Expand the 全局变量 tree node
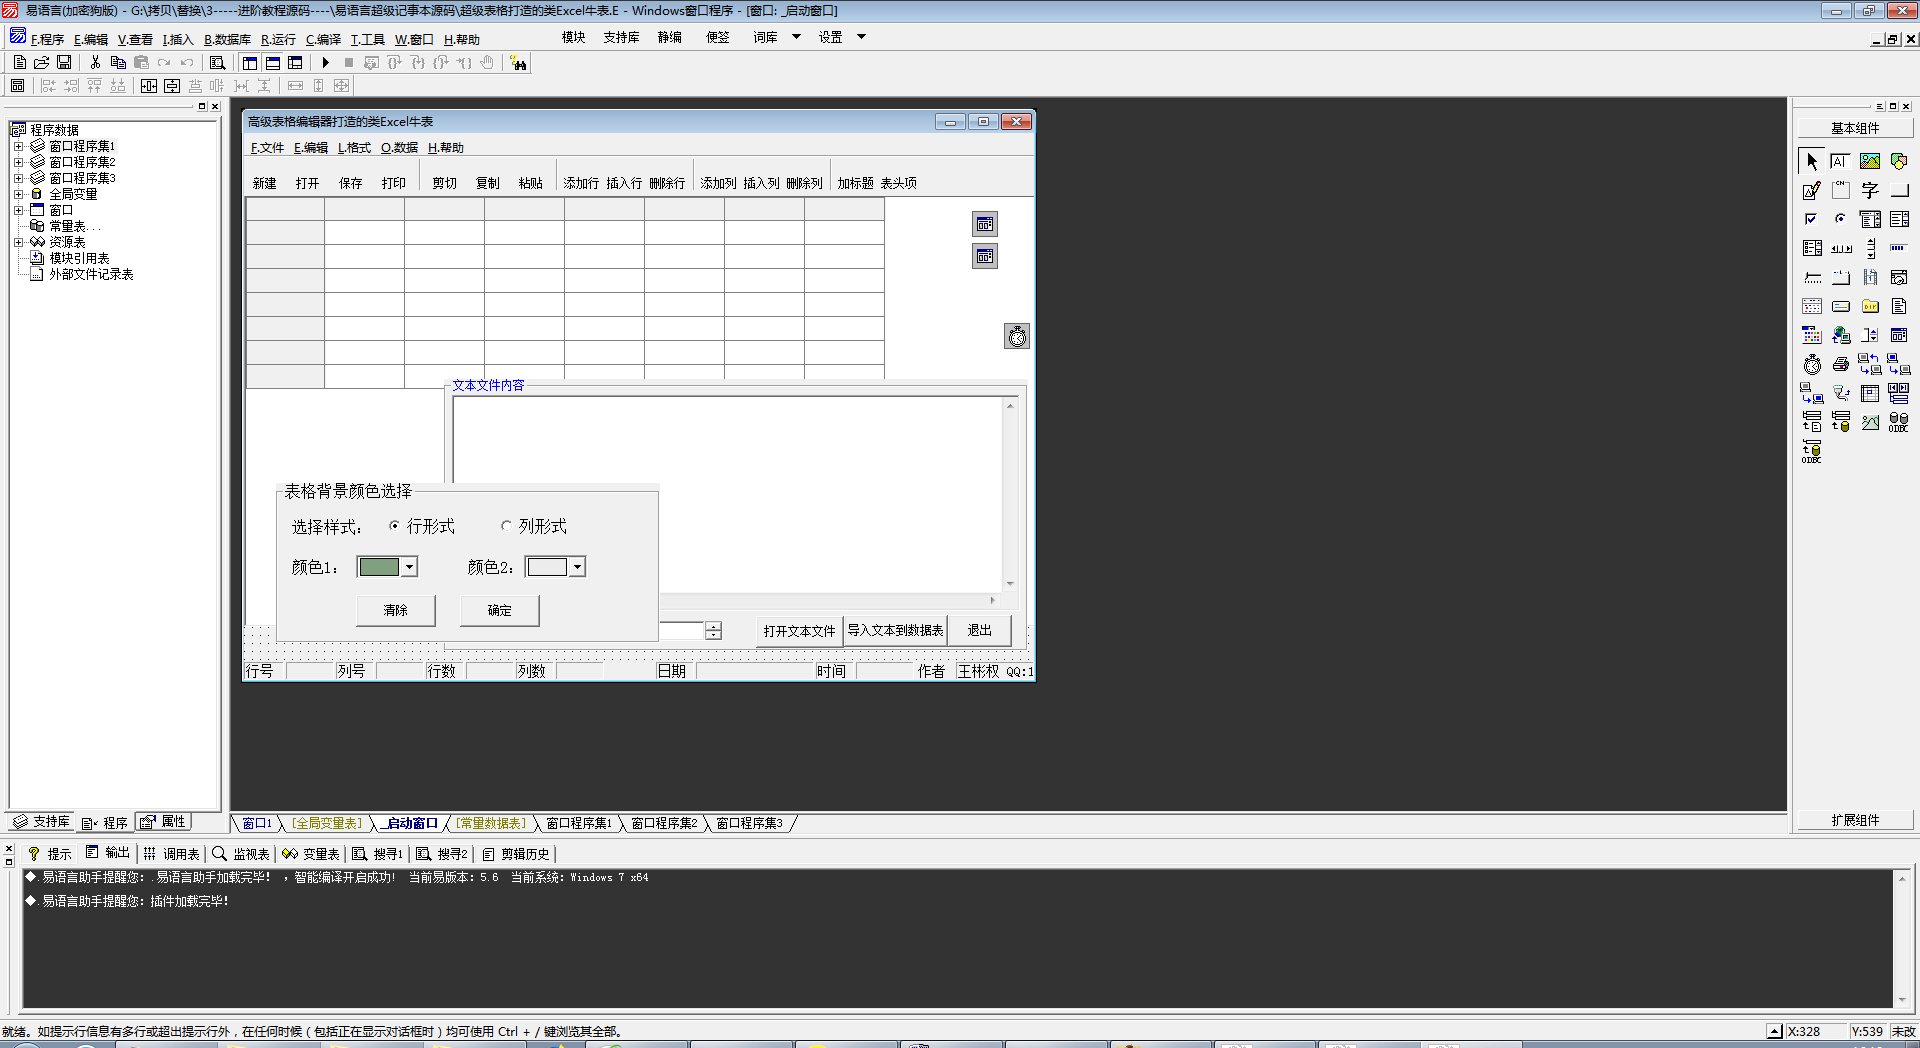1920x1048 pixels. coord(18,194)
